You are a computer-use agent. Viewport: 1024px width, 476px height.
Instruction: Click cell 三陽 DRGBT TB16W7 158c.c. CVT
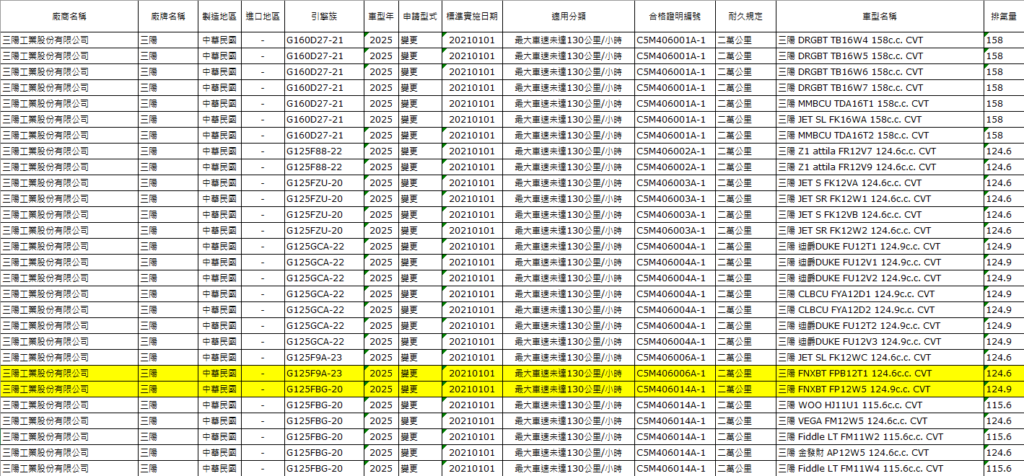(880, 87)
